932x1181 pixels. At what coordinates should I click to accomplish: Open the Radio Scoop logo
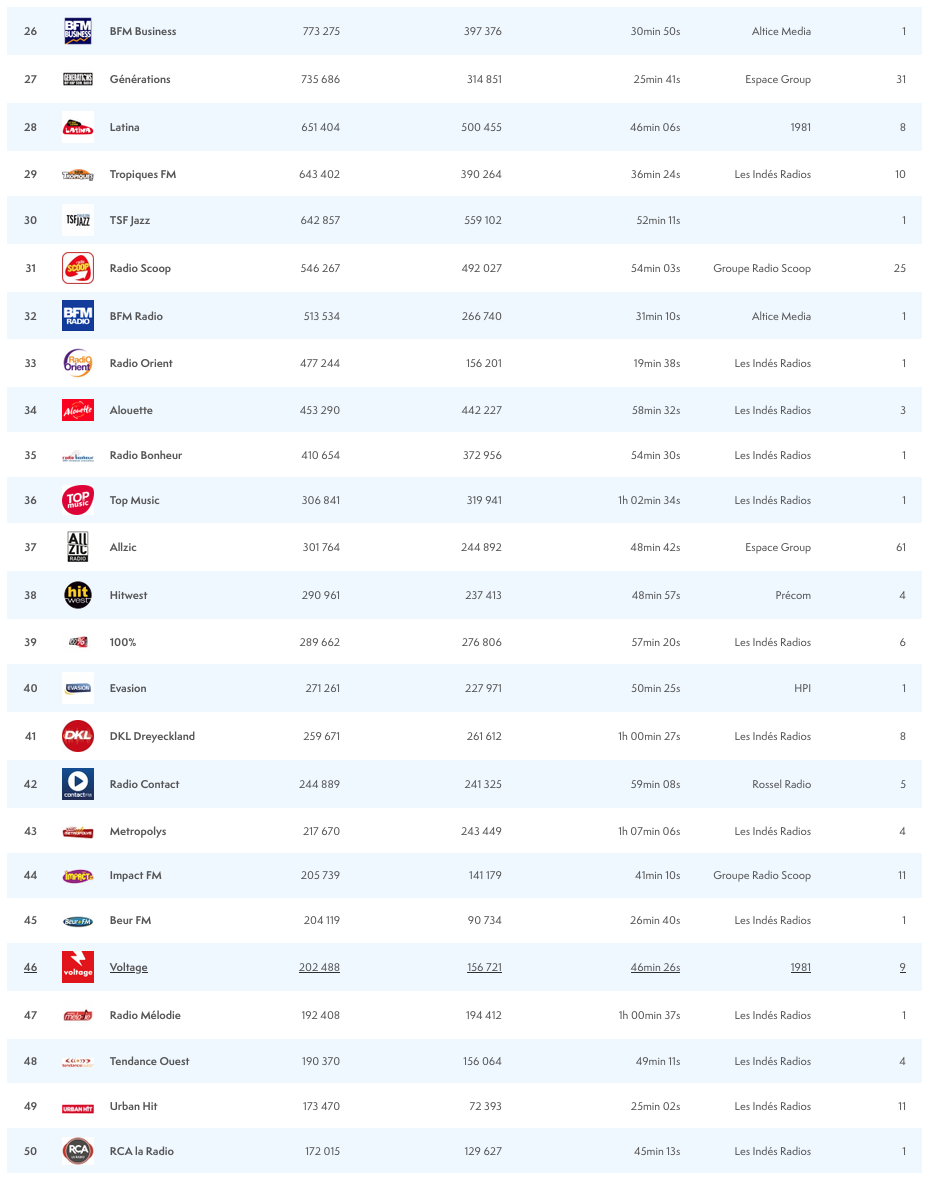78,268
